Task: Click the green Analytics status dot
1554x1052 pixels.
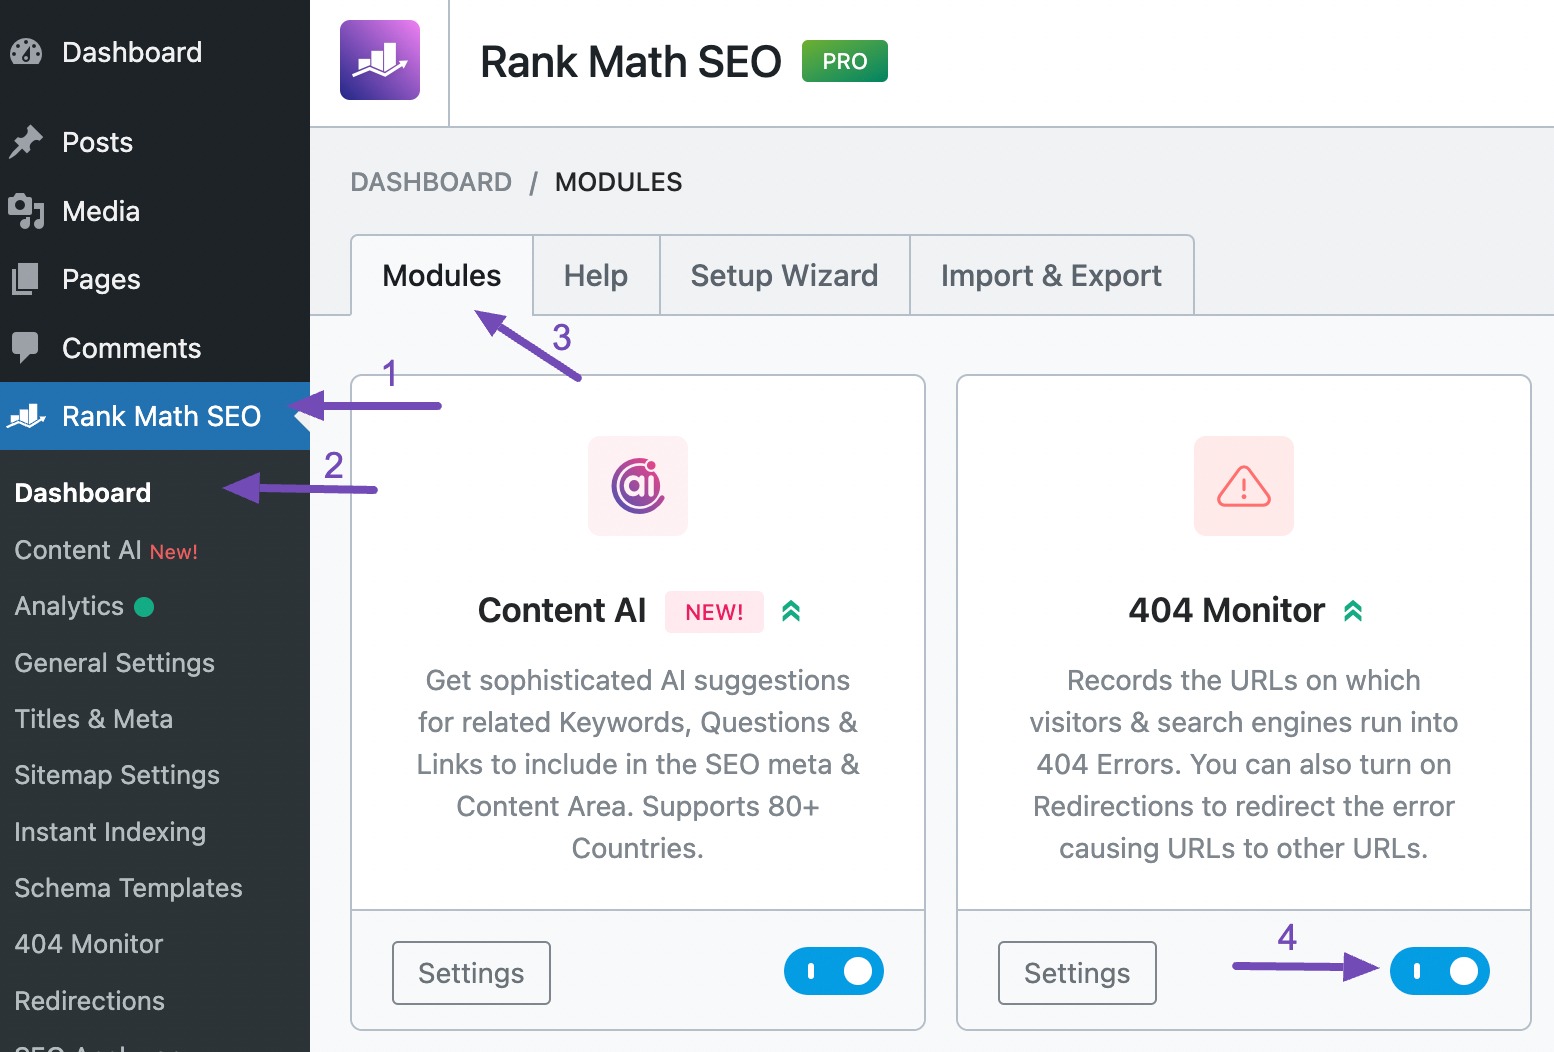Action: (145, 606)
